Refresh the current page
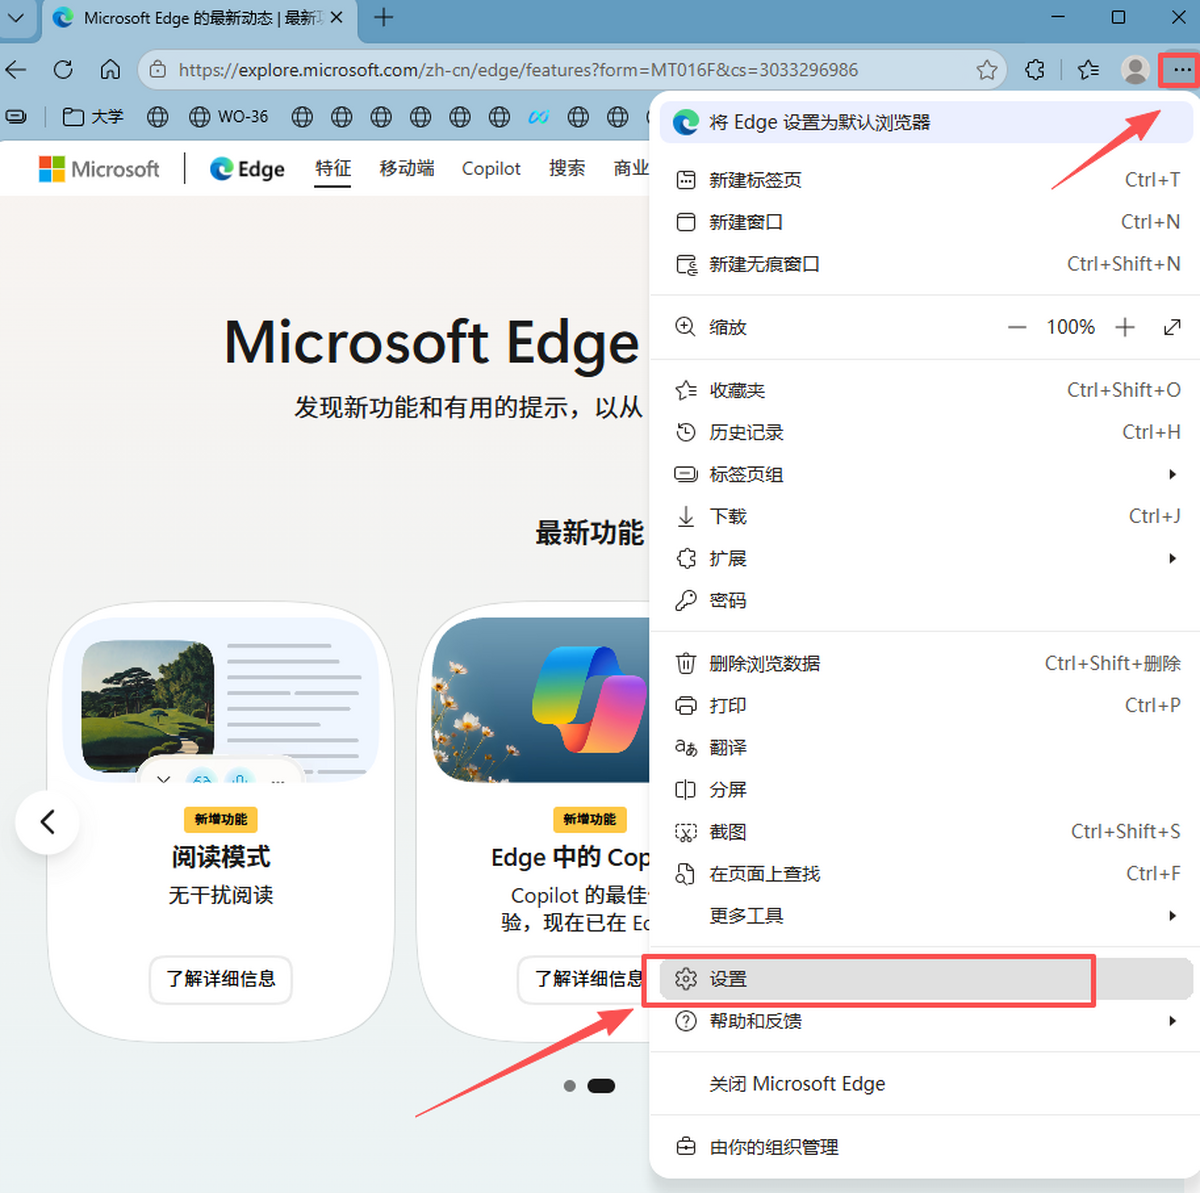The width and height of the screenshot is (1200, 1193). pyautogui.click(x=63, y=70)
